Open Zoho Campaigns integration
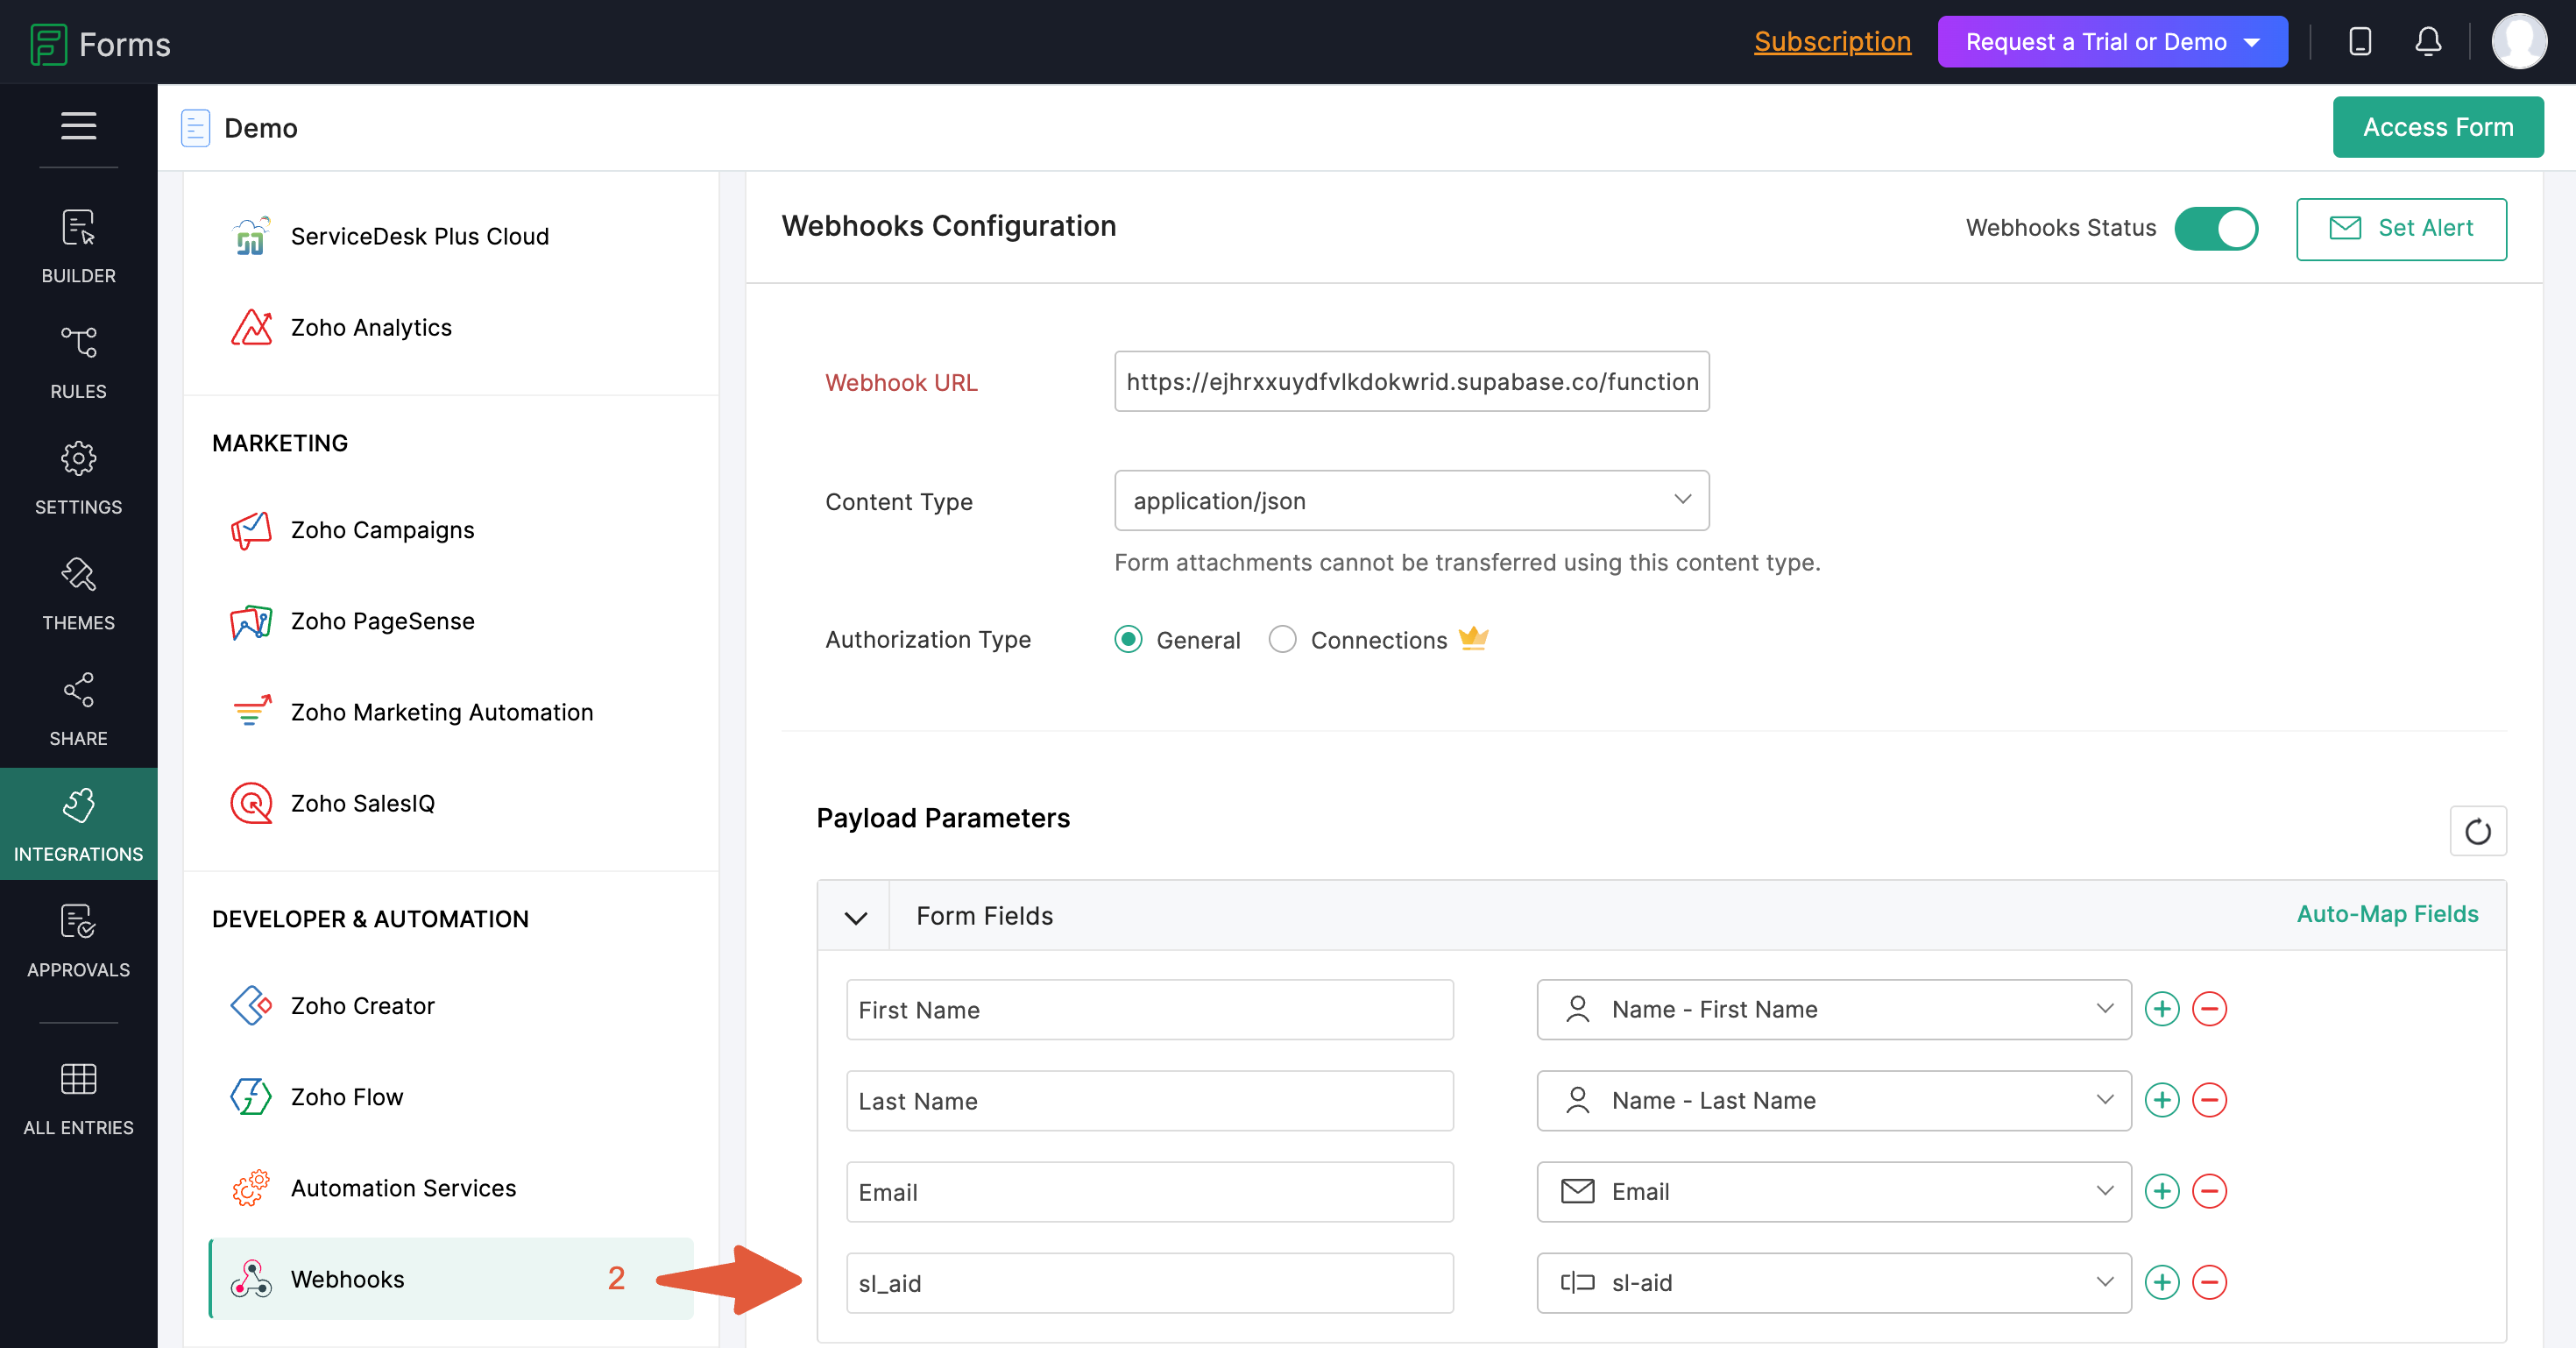This screenshot has width=2576, height=1348. point(450,530)
